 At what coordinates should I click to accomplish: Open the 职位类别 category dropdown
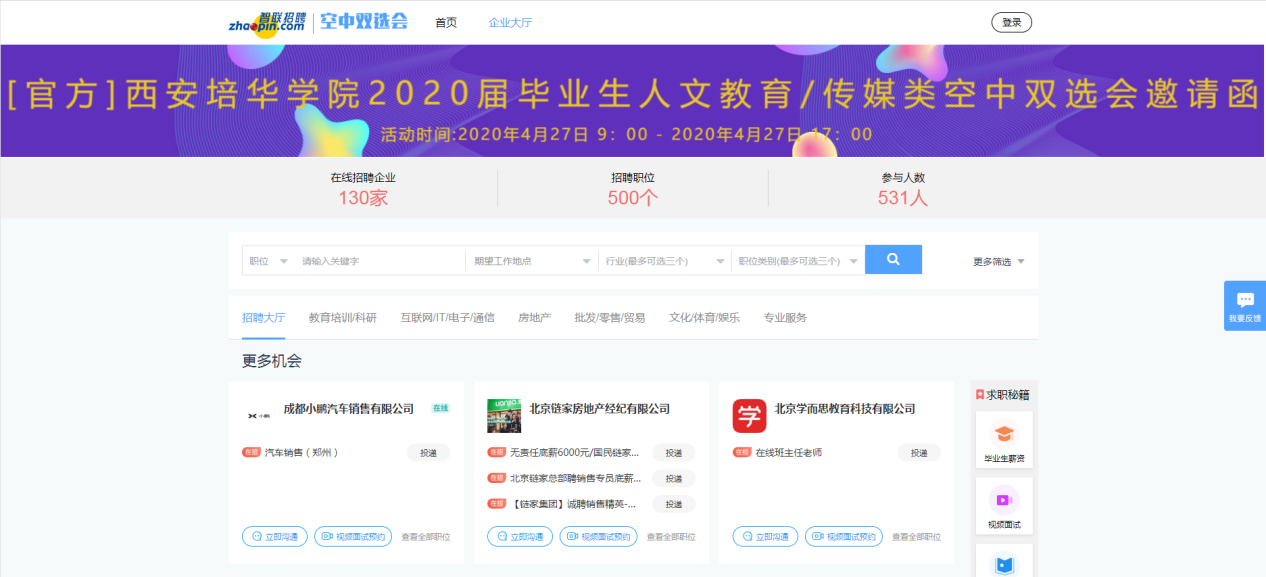797,261
